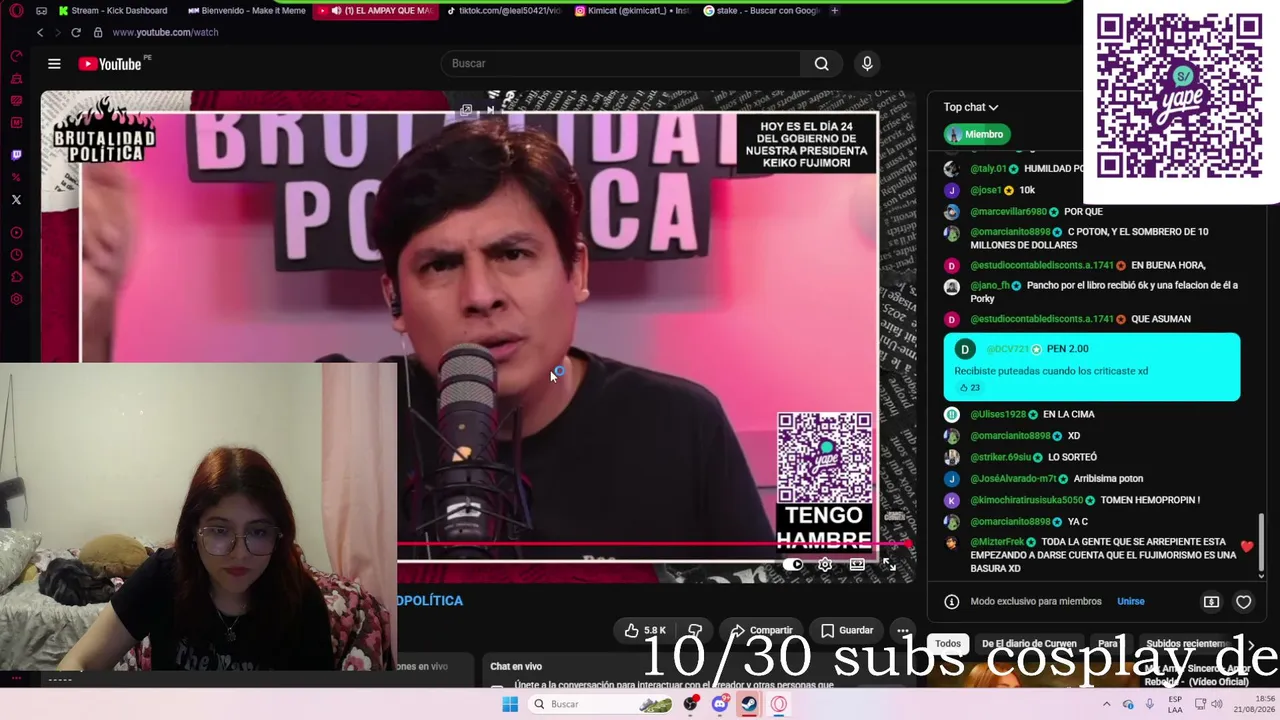Viewport: 1280px width, 720px height.
Task: Click the members-only mode info icon
Action: 952,602
